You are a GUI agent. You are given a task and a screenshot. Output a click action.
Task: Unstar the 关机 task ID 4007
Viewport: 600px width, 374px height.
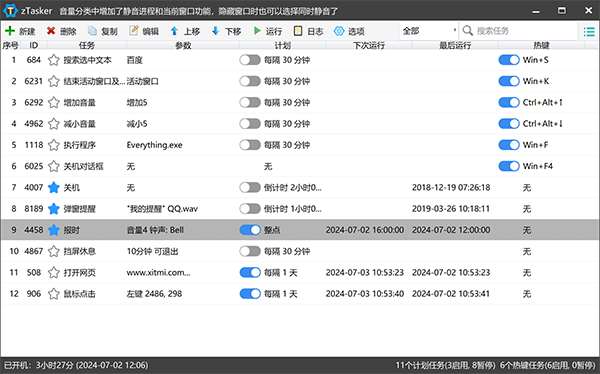[54, 188]
